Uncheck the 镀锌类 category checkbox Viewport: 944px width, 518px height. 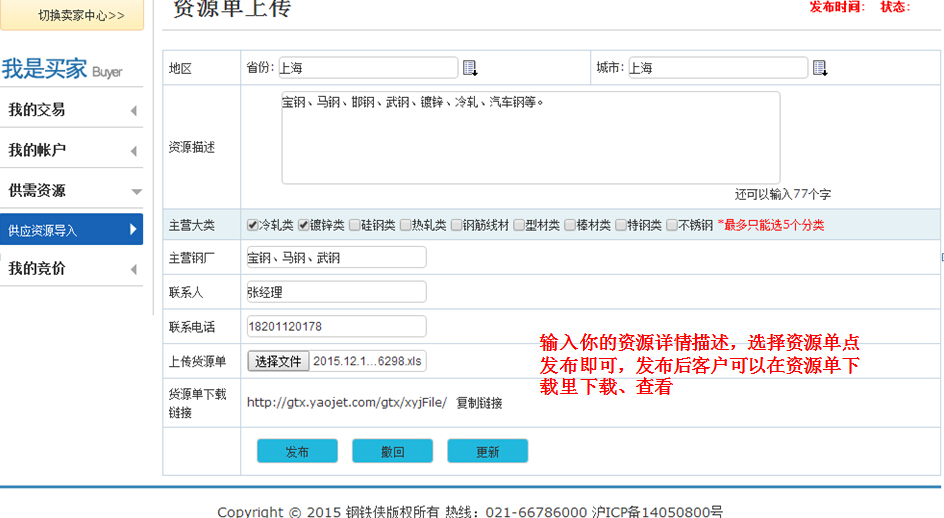click(x=304, y=225)
